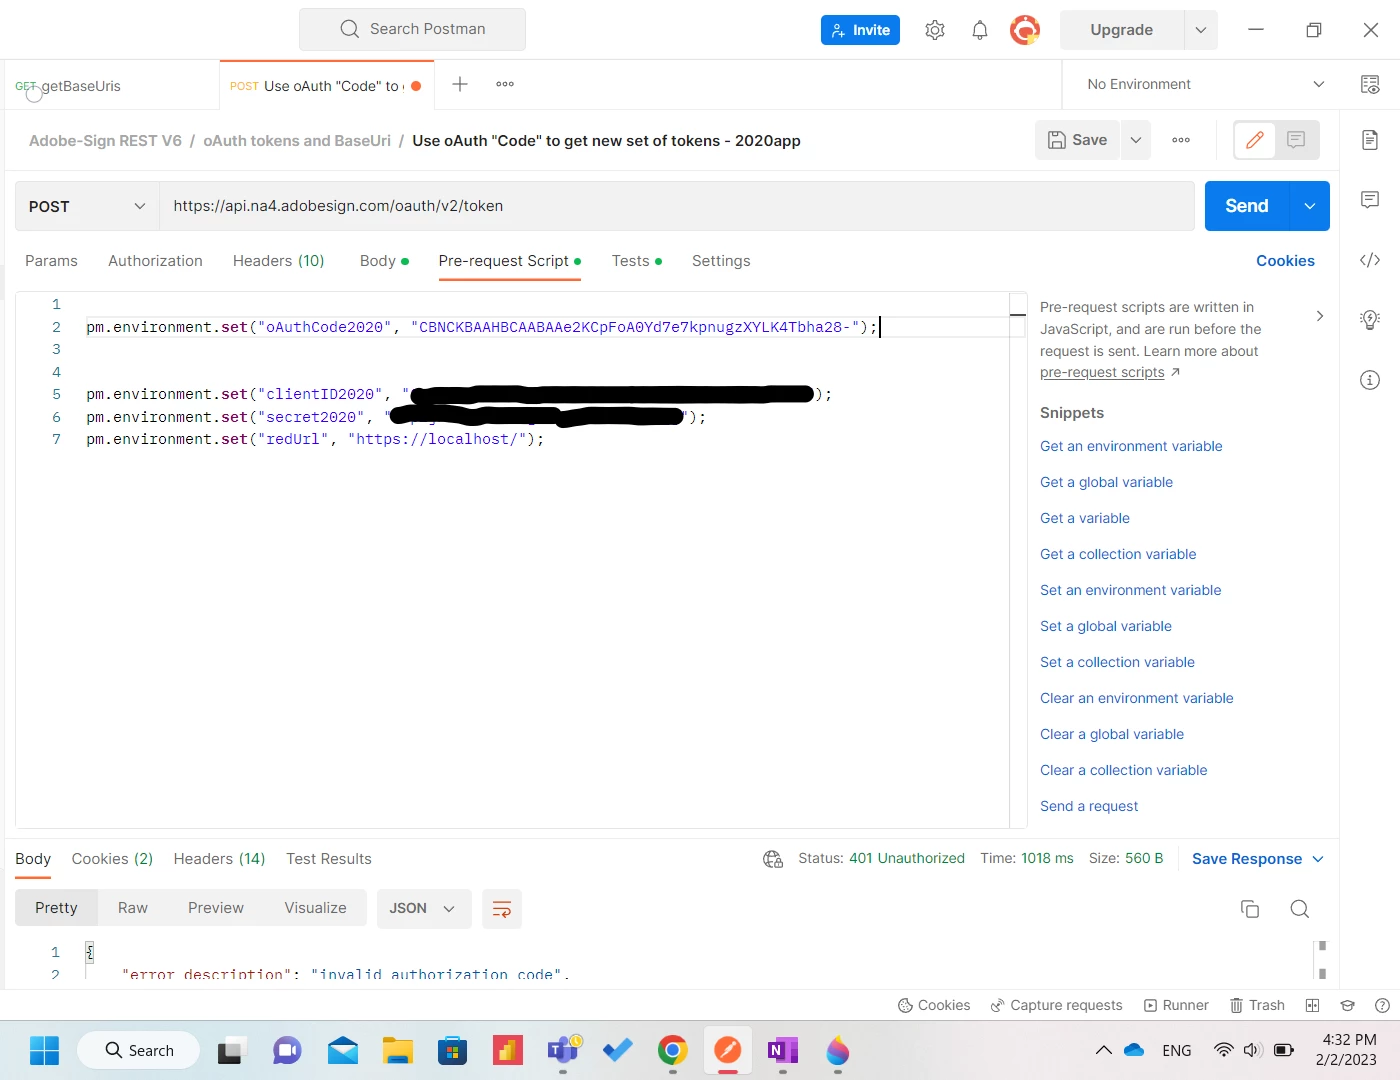The height and width of the screenshot is (1080, 1400).
Task: Open the No Environment dropdown
Action: [1205, 84]
